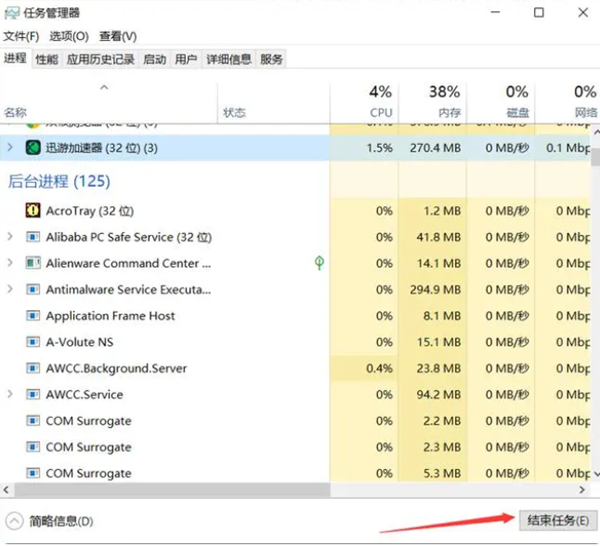Image resolution: width=600 pixels, height=546 pixels.
Task: Click the horizontal scrollbar thumb
Action: coord(172,490)
